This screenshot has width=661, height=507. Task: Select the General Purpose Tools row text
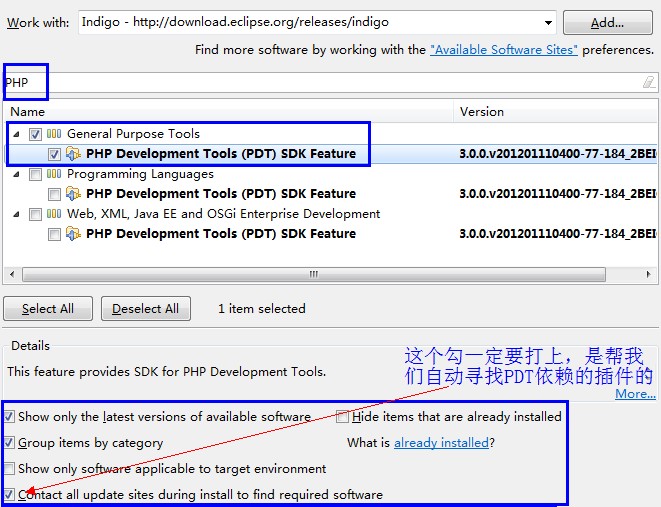(133, 134)
